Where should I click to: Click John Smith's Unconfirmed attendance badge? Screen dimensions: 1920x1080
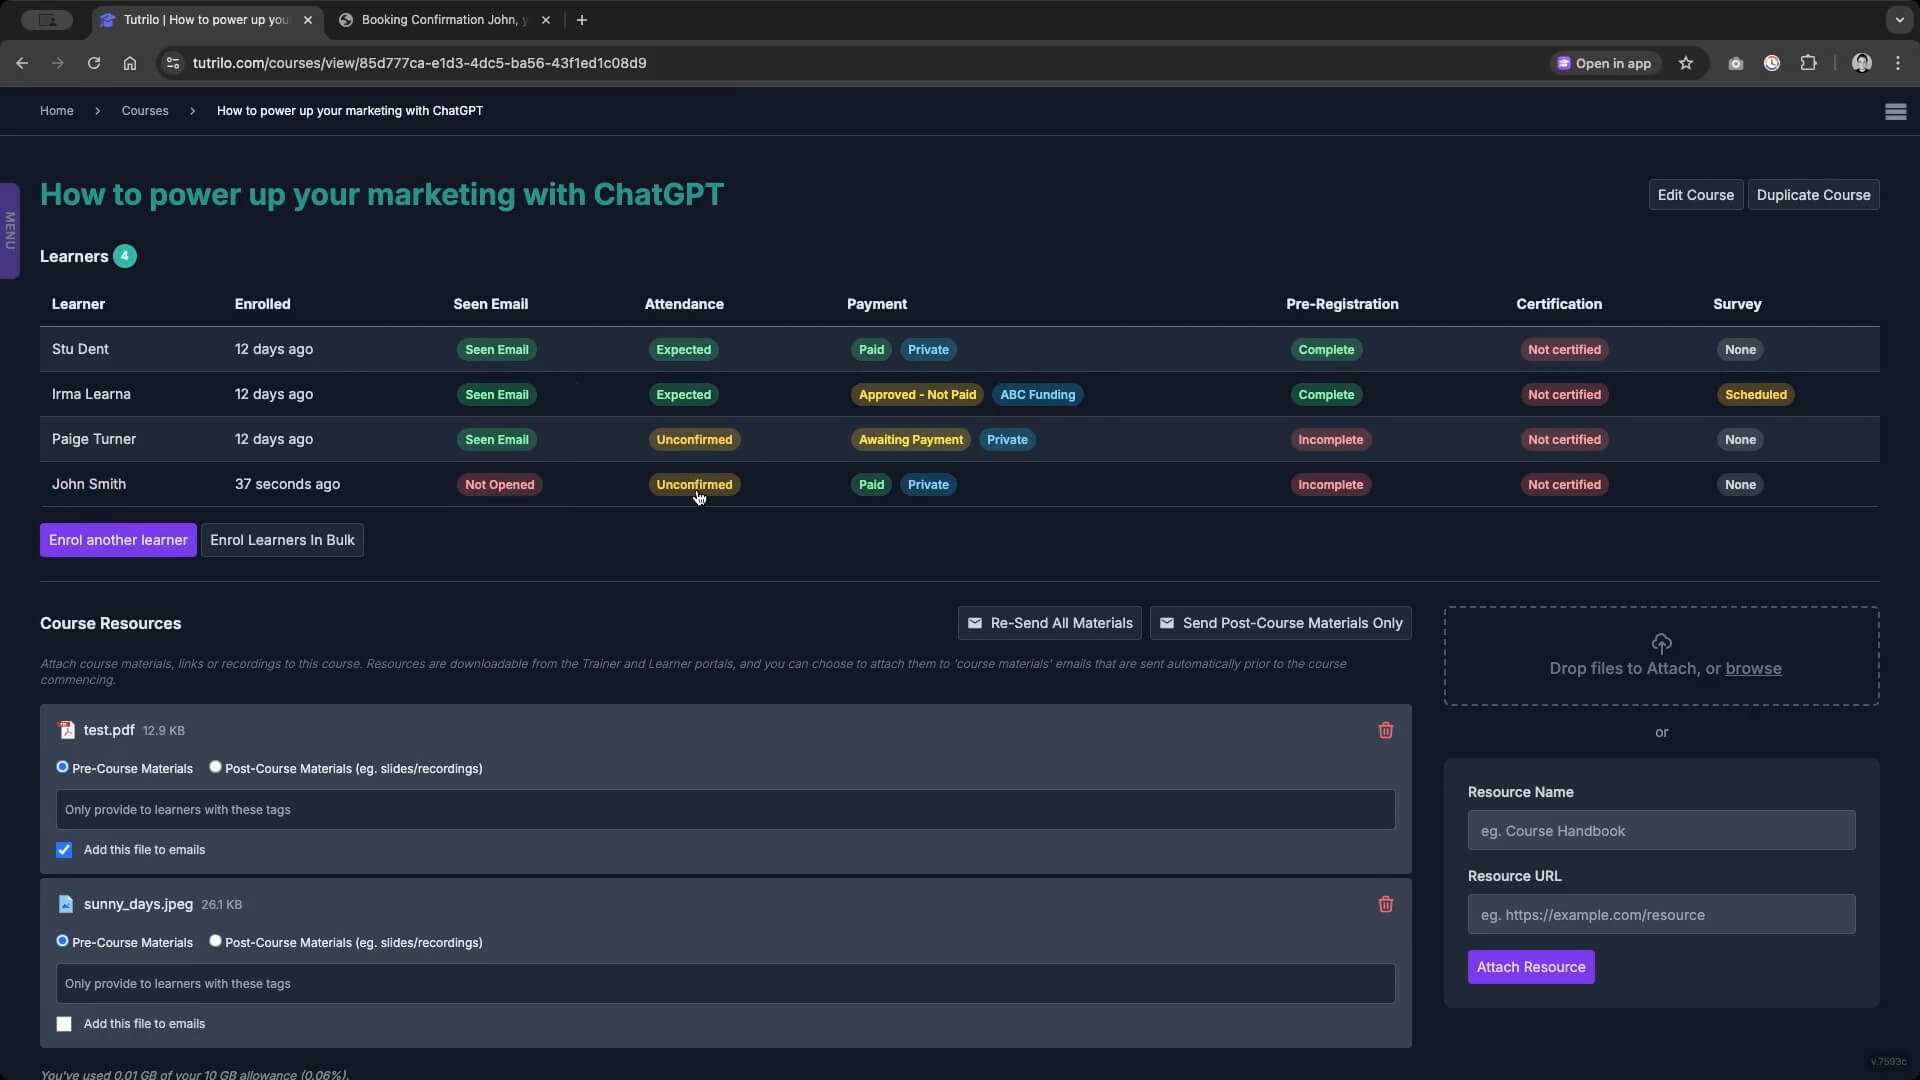(694, 484)
